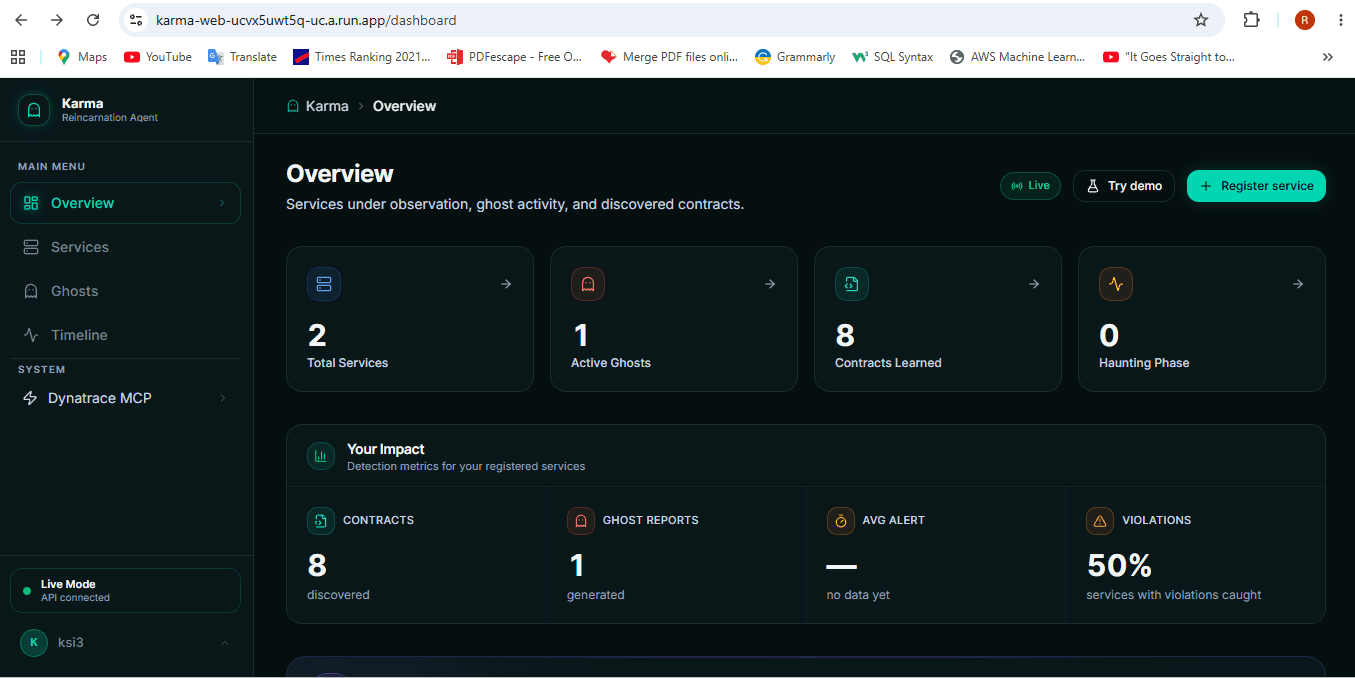Open Contracts Learned card arrow

coord(1034,284)
